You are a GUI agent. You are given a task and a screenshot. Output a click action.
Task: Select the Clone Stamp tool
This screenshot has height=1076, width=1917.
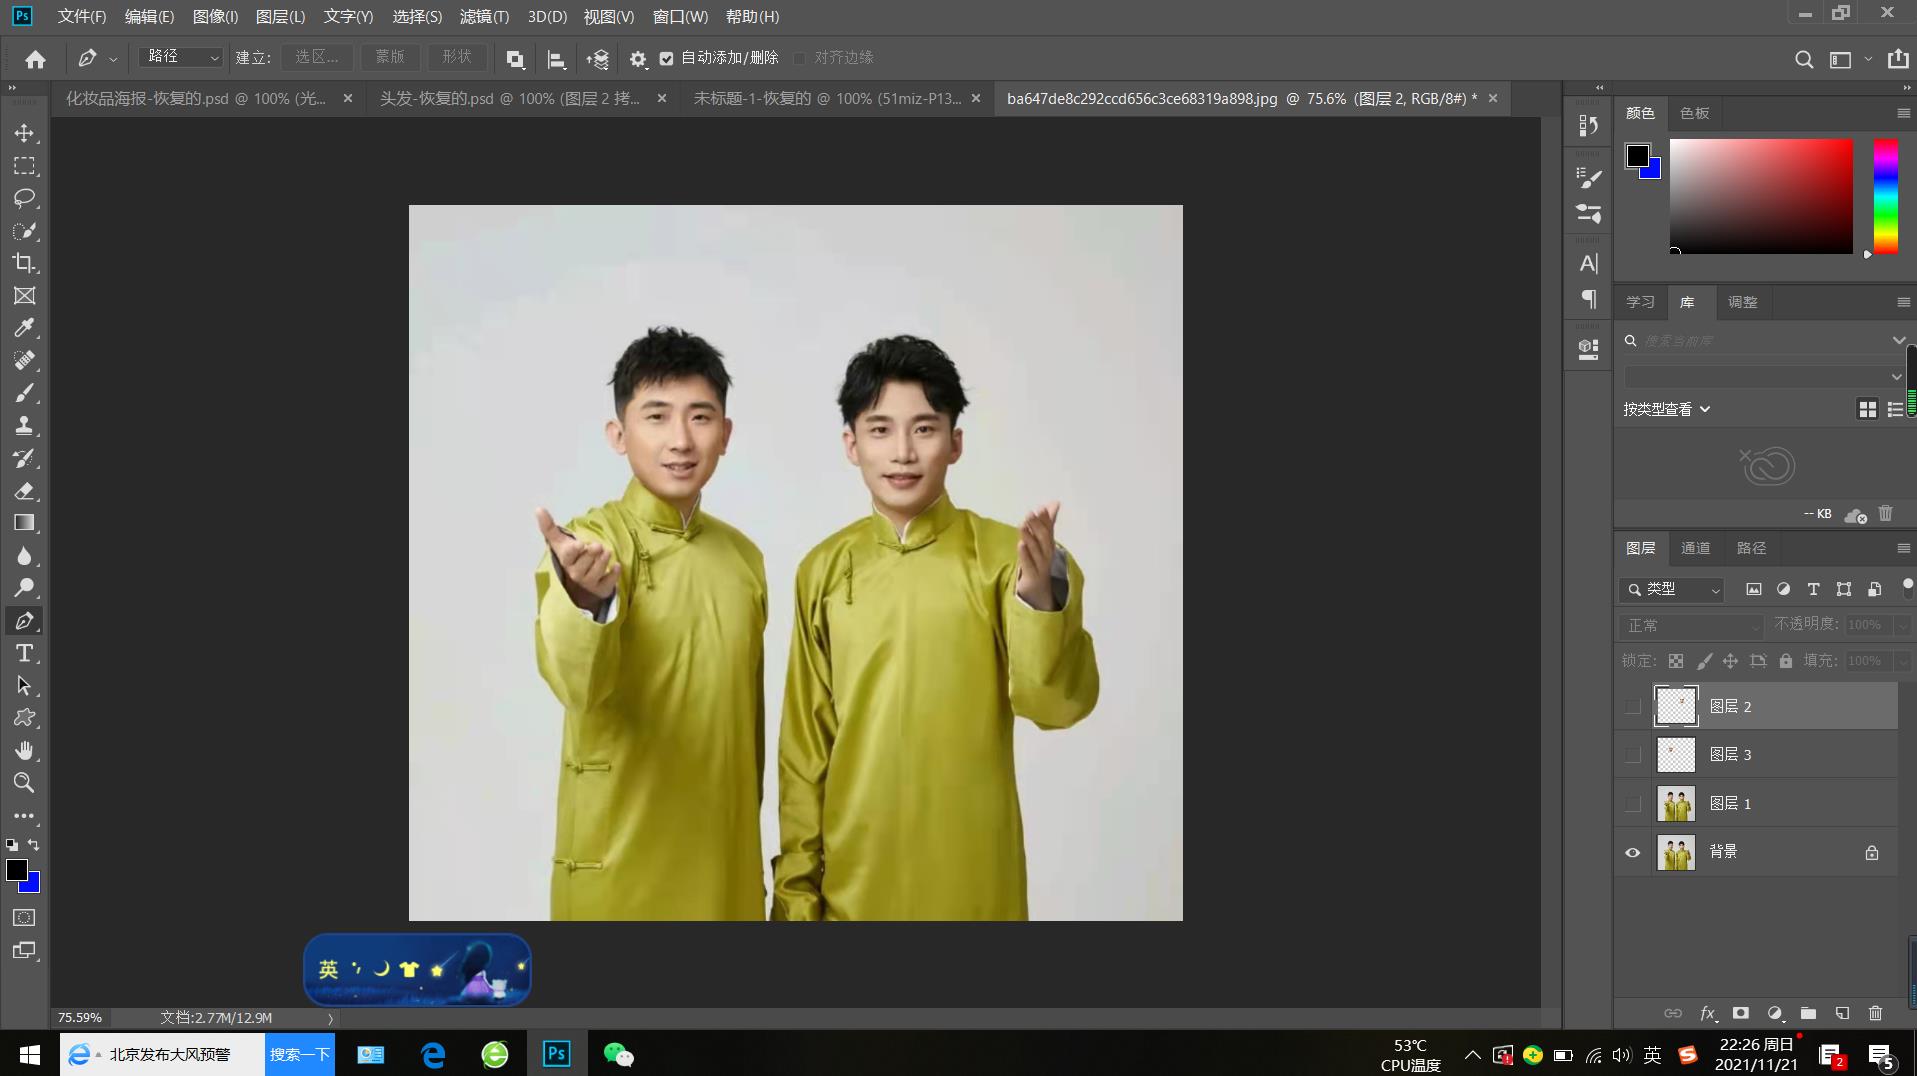pos(24,426)
